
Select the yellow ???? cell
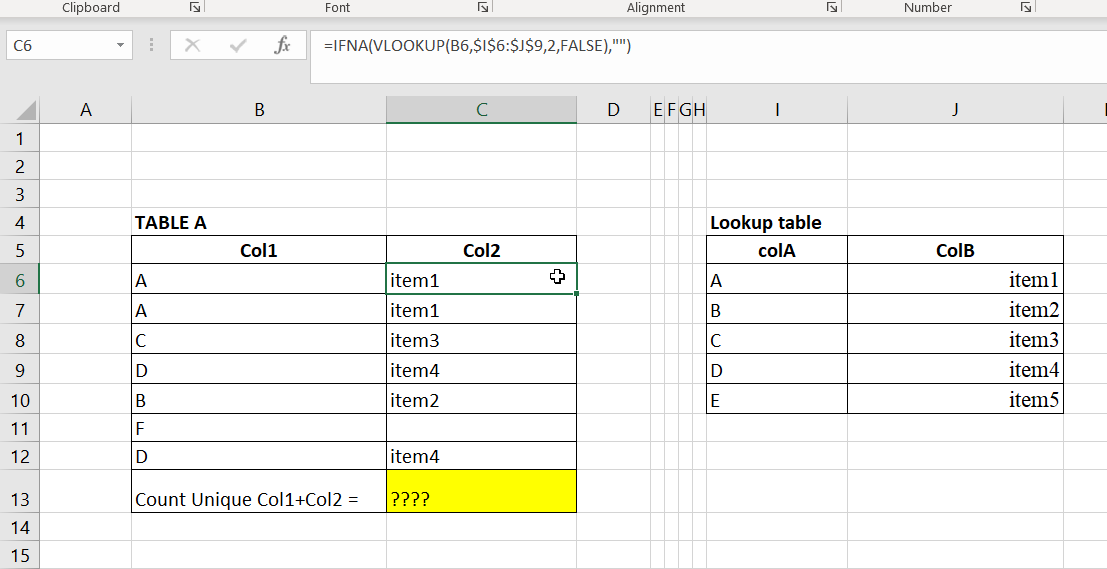(x=481, y=491)
